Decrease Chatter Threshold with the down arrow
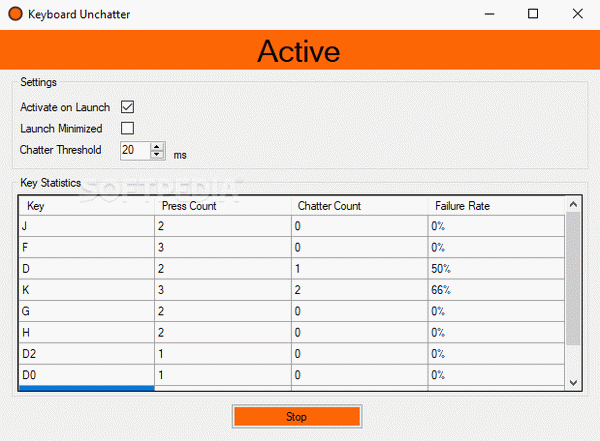 coord(157,154)
